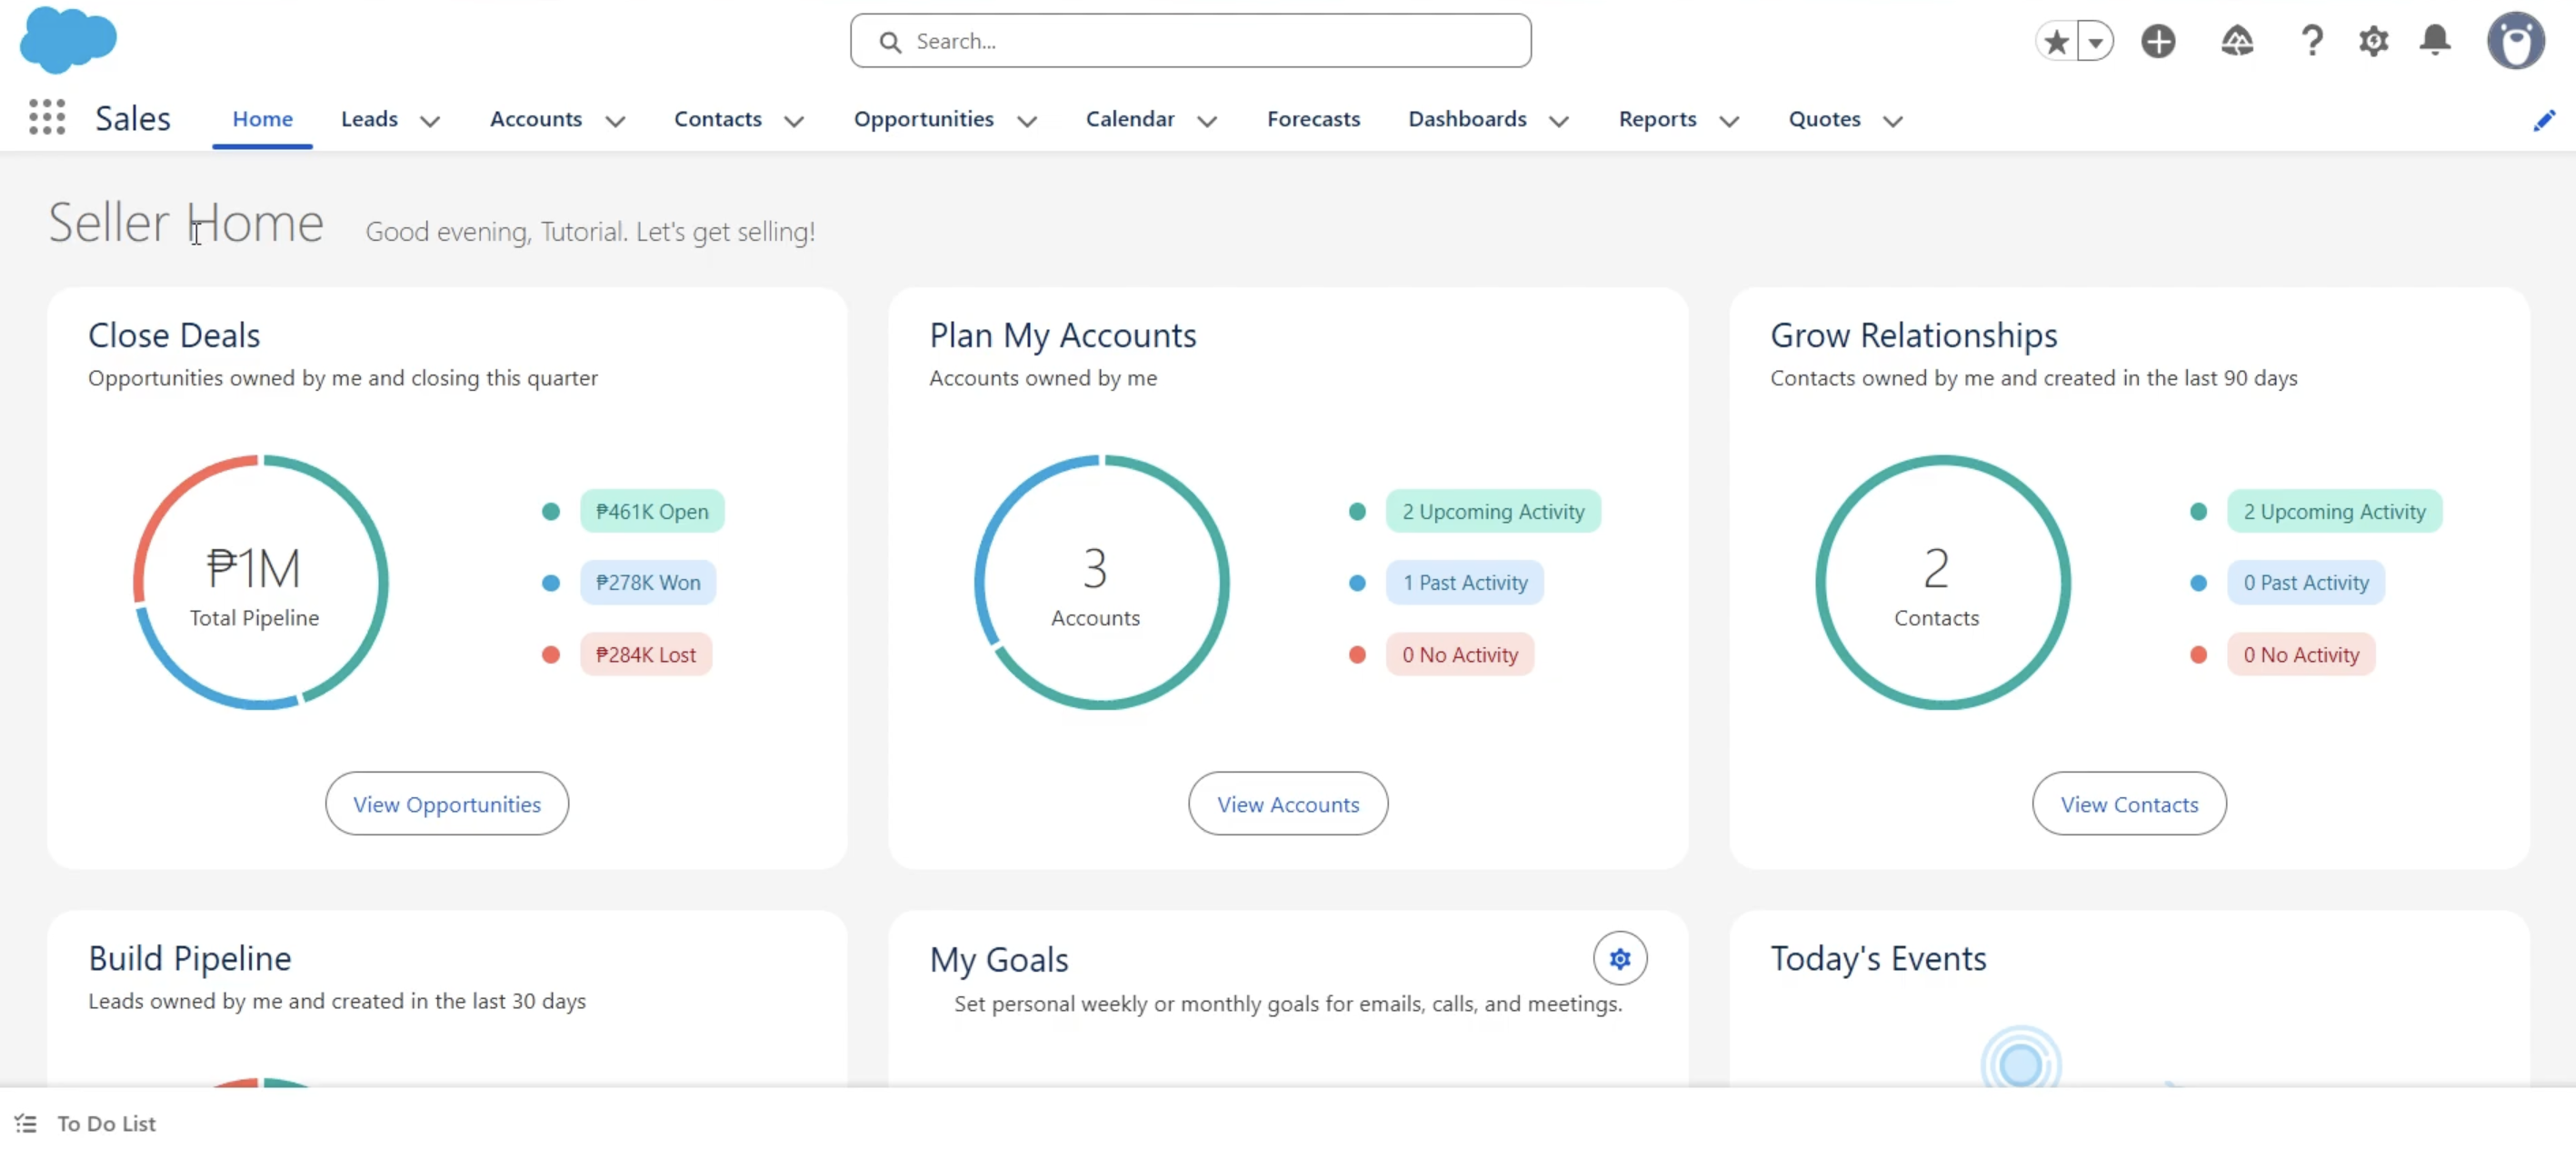This screenshot has height=1149, width=2576.
Task: Open the Reports tab
Action: [x=1657, y=119]
